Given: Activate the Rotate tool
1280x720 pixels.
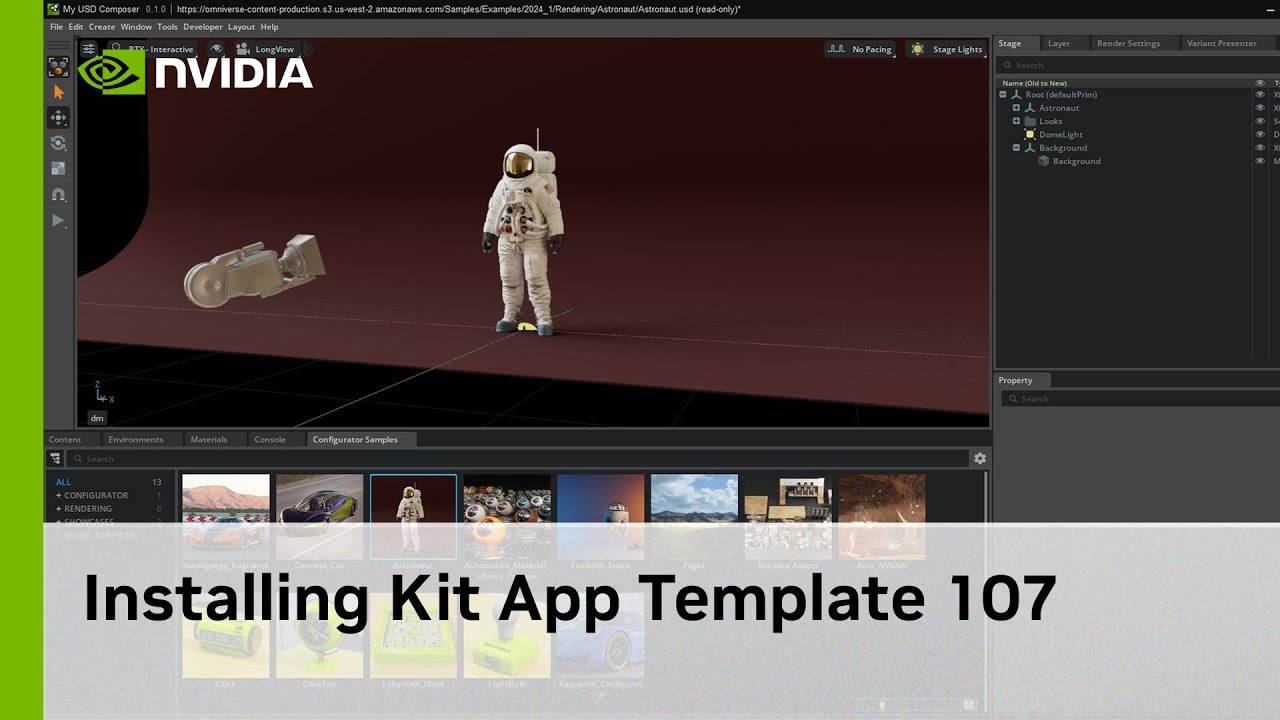Looking at the screenshot, I should point(58,143).
